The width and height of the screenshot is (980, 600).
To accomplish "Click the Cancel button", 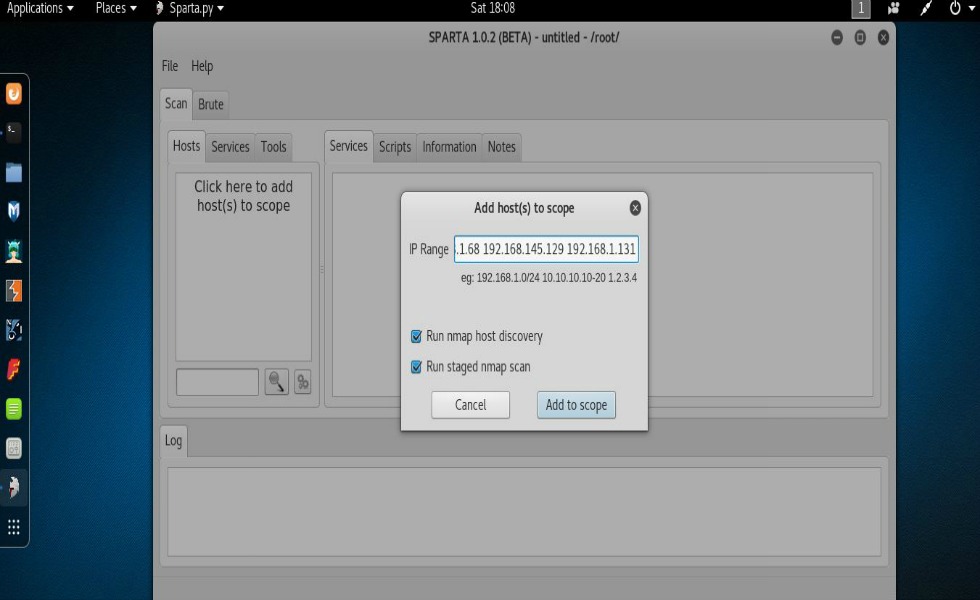I will 470,405.
